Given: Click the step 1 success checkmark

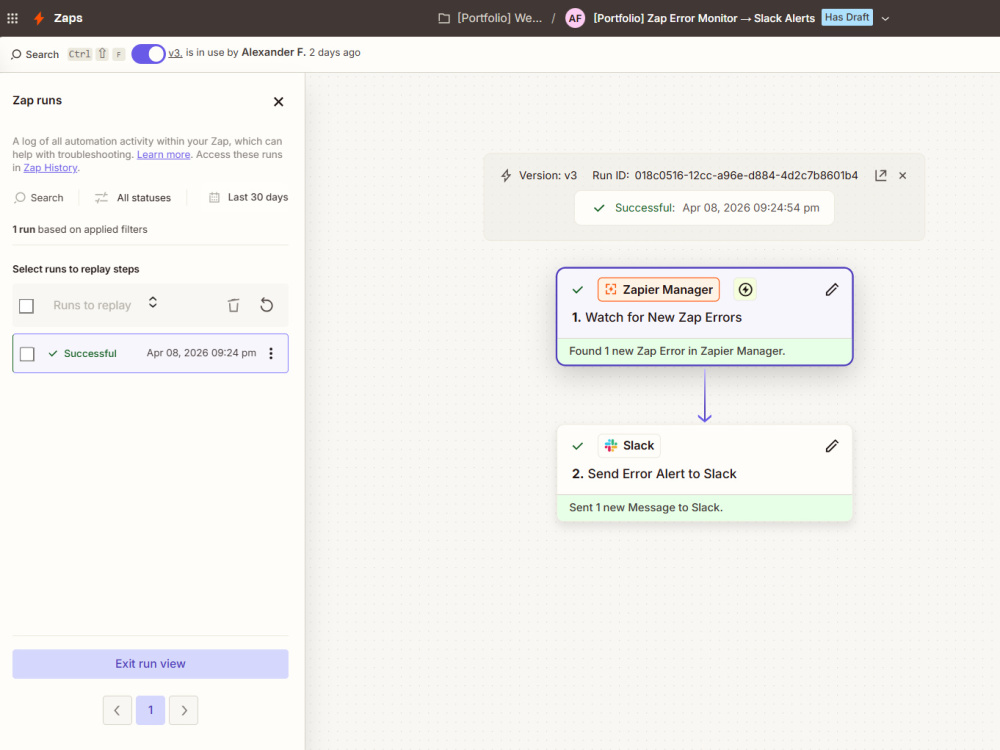Looking at the screenshot, I should tap(578, 290).
